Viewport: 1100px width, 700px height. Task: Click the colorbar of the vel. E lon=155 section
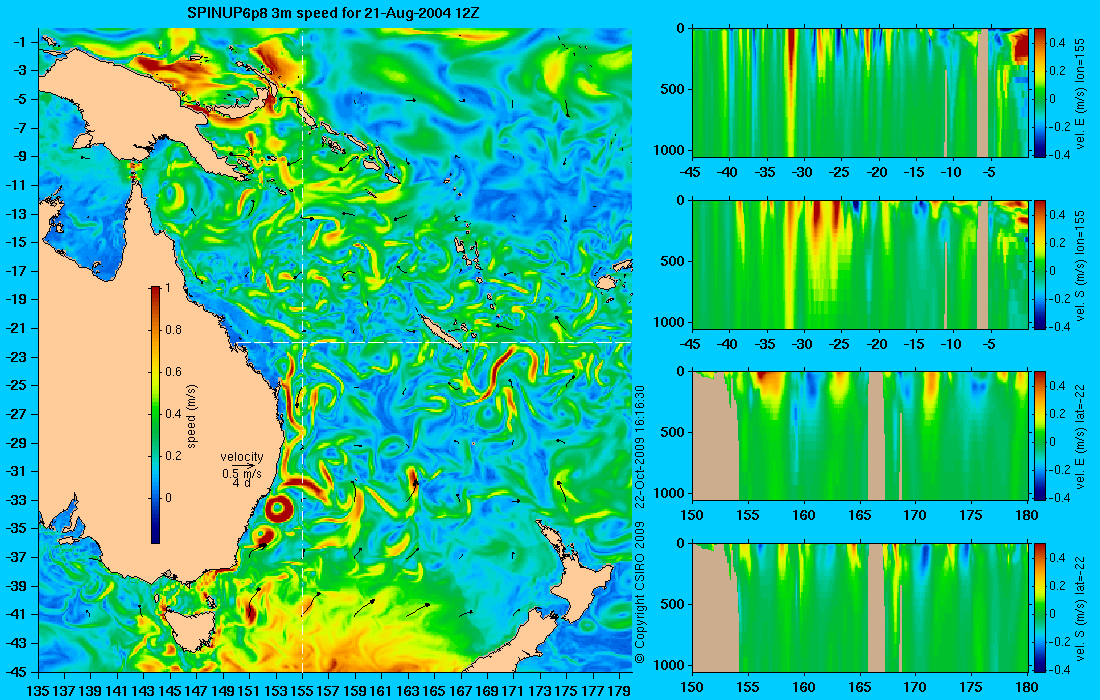1039,92
